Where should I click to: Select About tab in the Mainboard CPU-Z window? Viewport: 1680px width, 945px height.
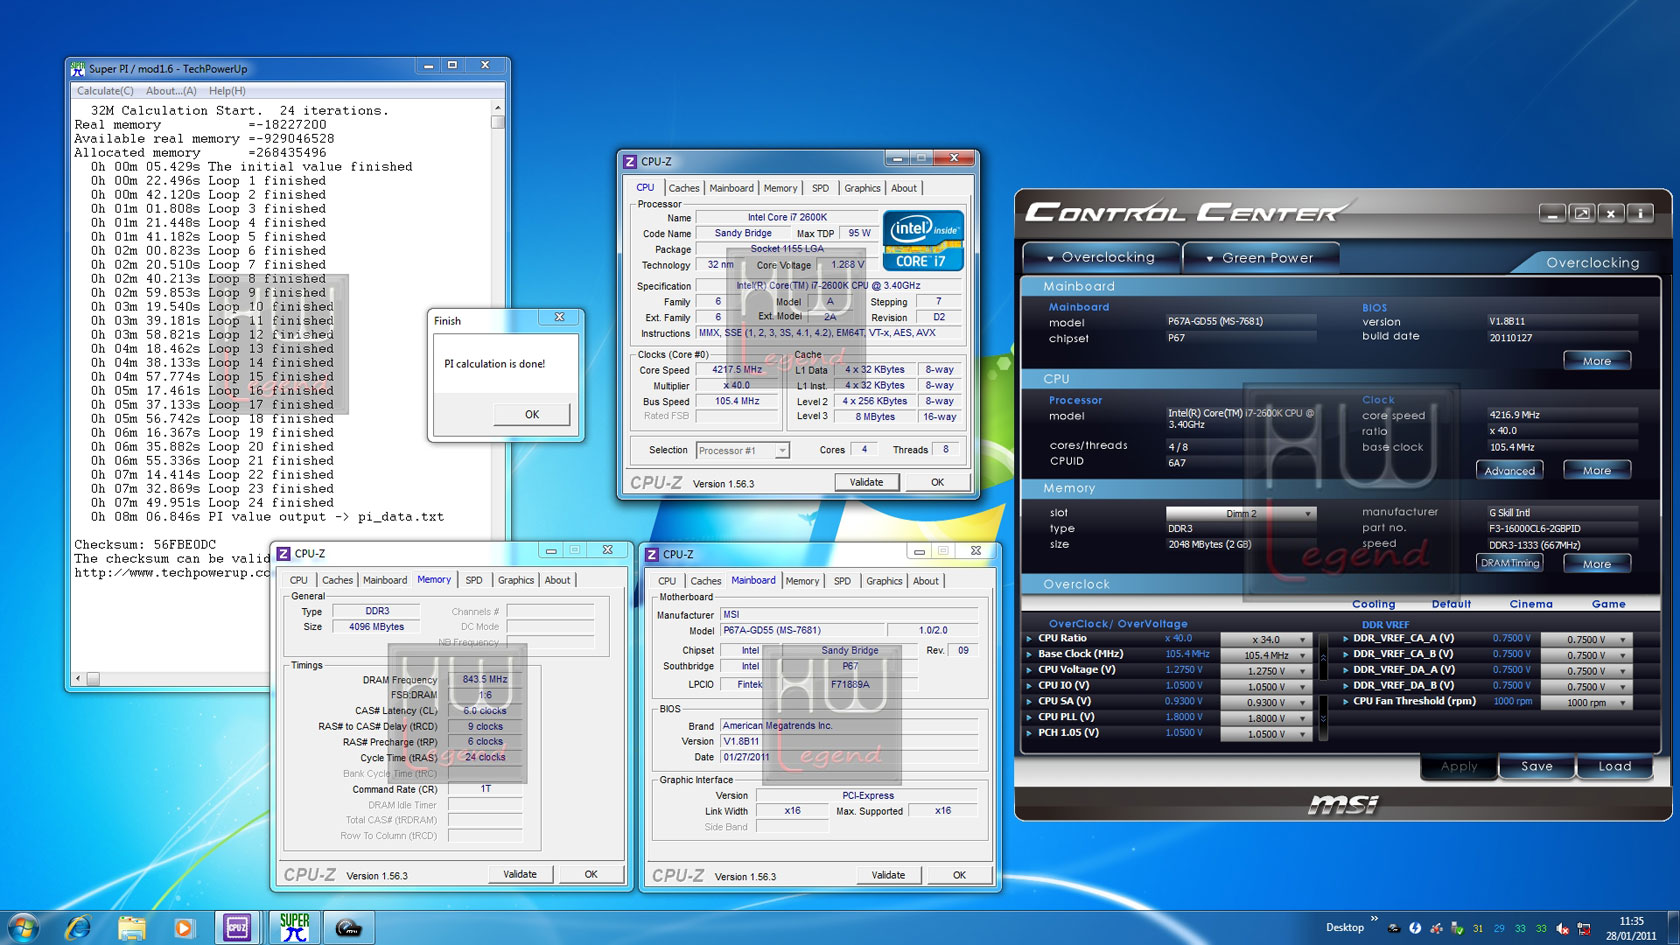[x=926, y=581]
